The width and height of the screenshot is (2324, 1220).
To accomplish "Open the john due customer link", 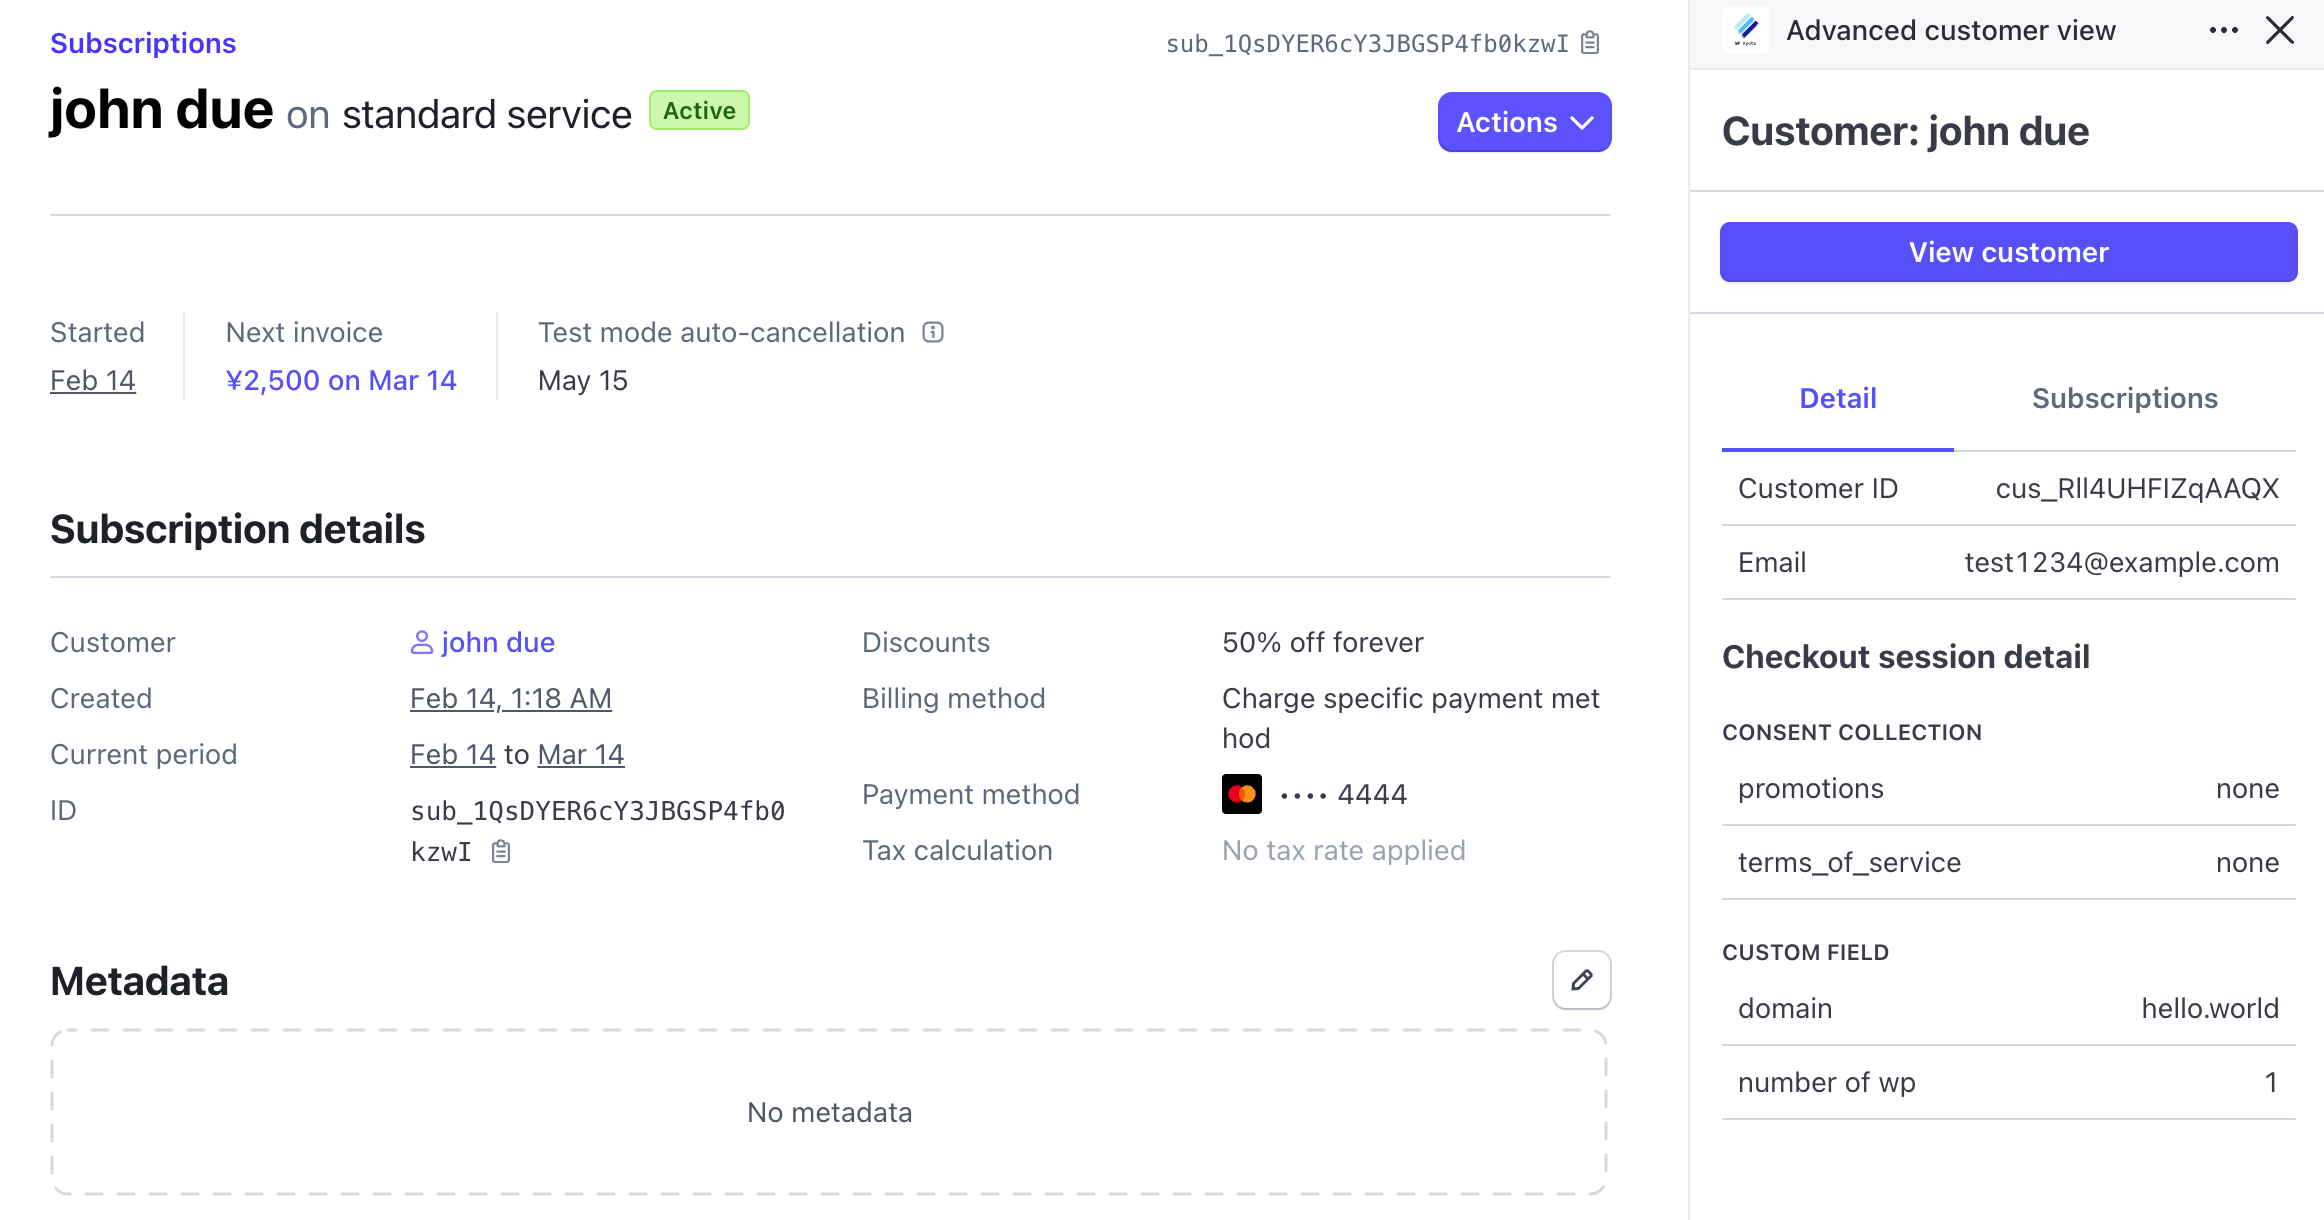I will 497,642.
